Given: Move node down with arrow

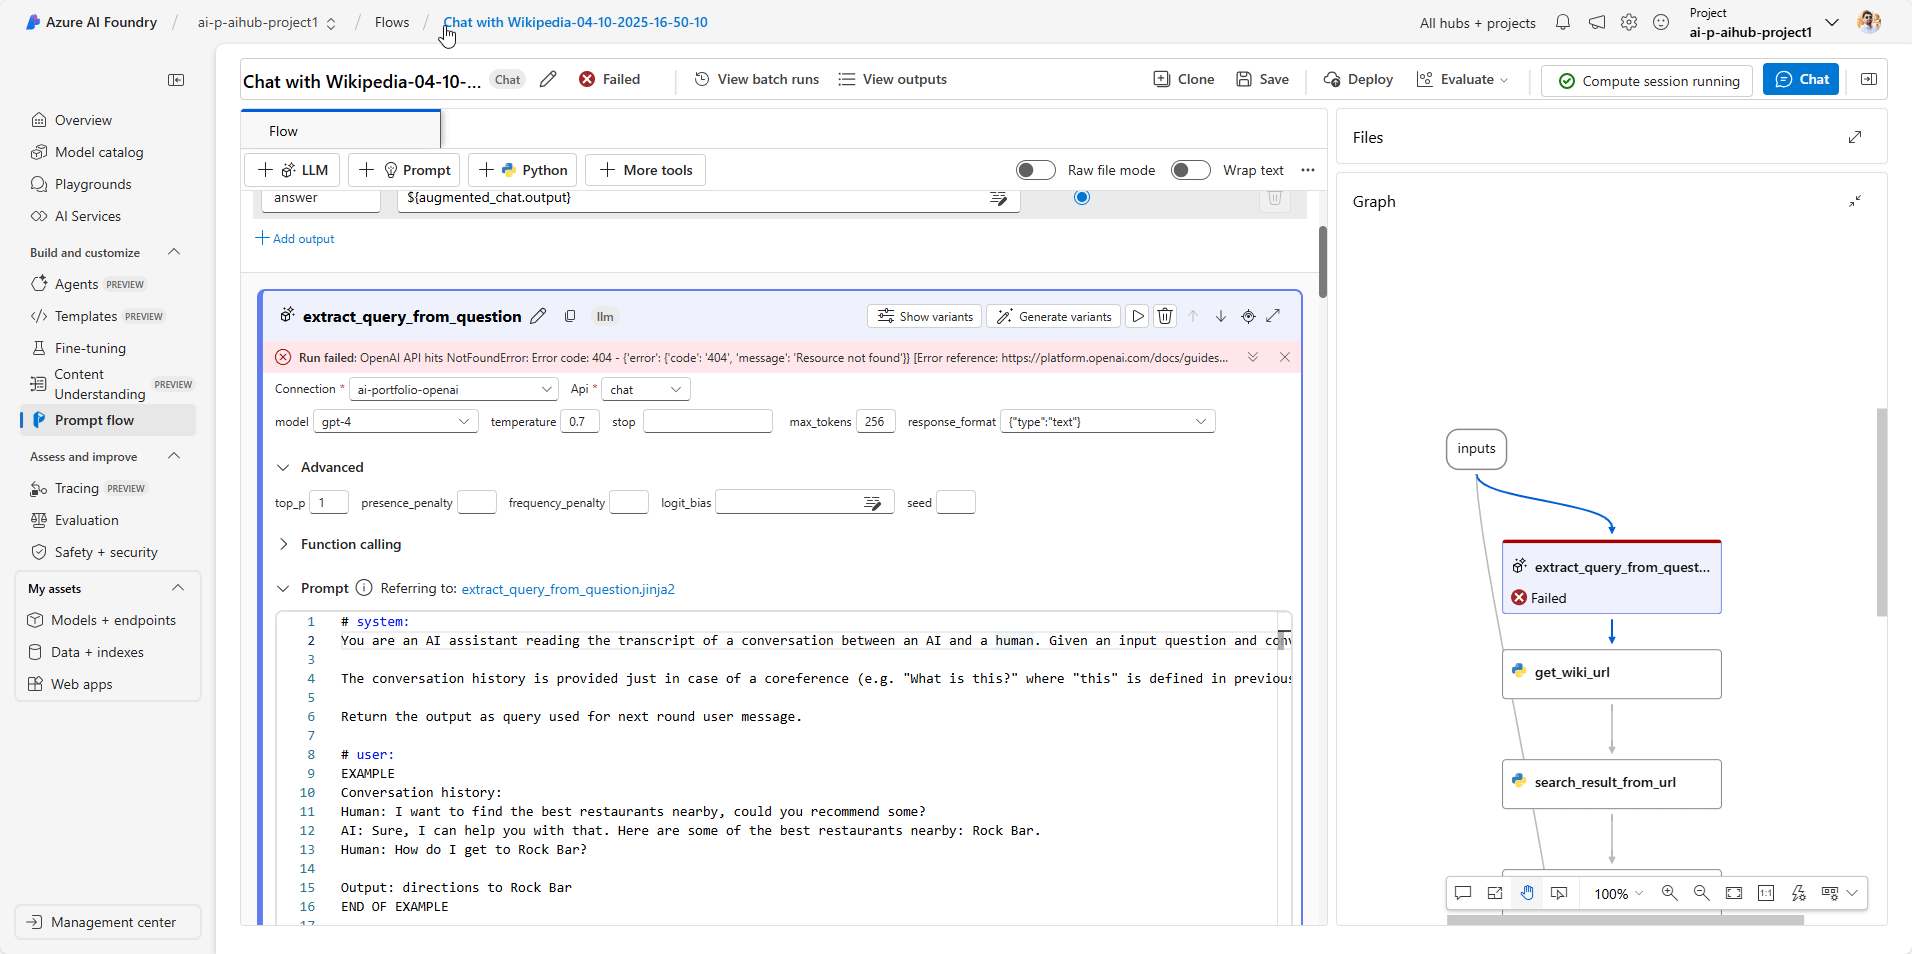Looking at the screenshot, I should [x=1221, y=316].
